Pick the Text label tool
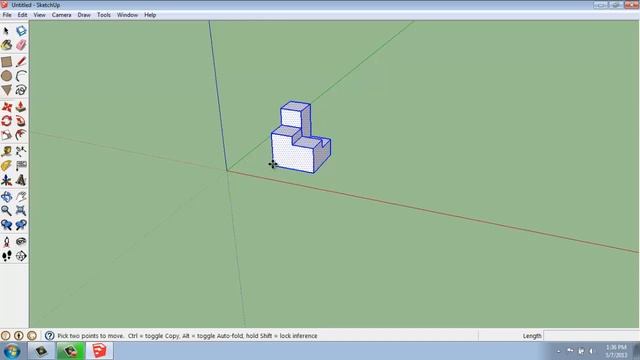Image resolution: width=640 pixels, height=360 pixels. (x=21, y=166)
